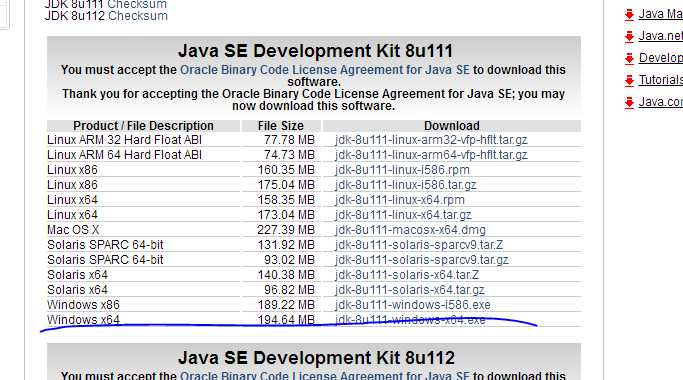Click the 131.92 MB file size cell
683x380 pixels.
(x=286, y=245)
